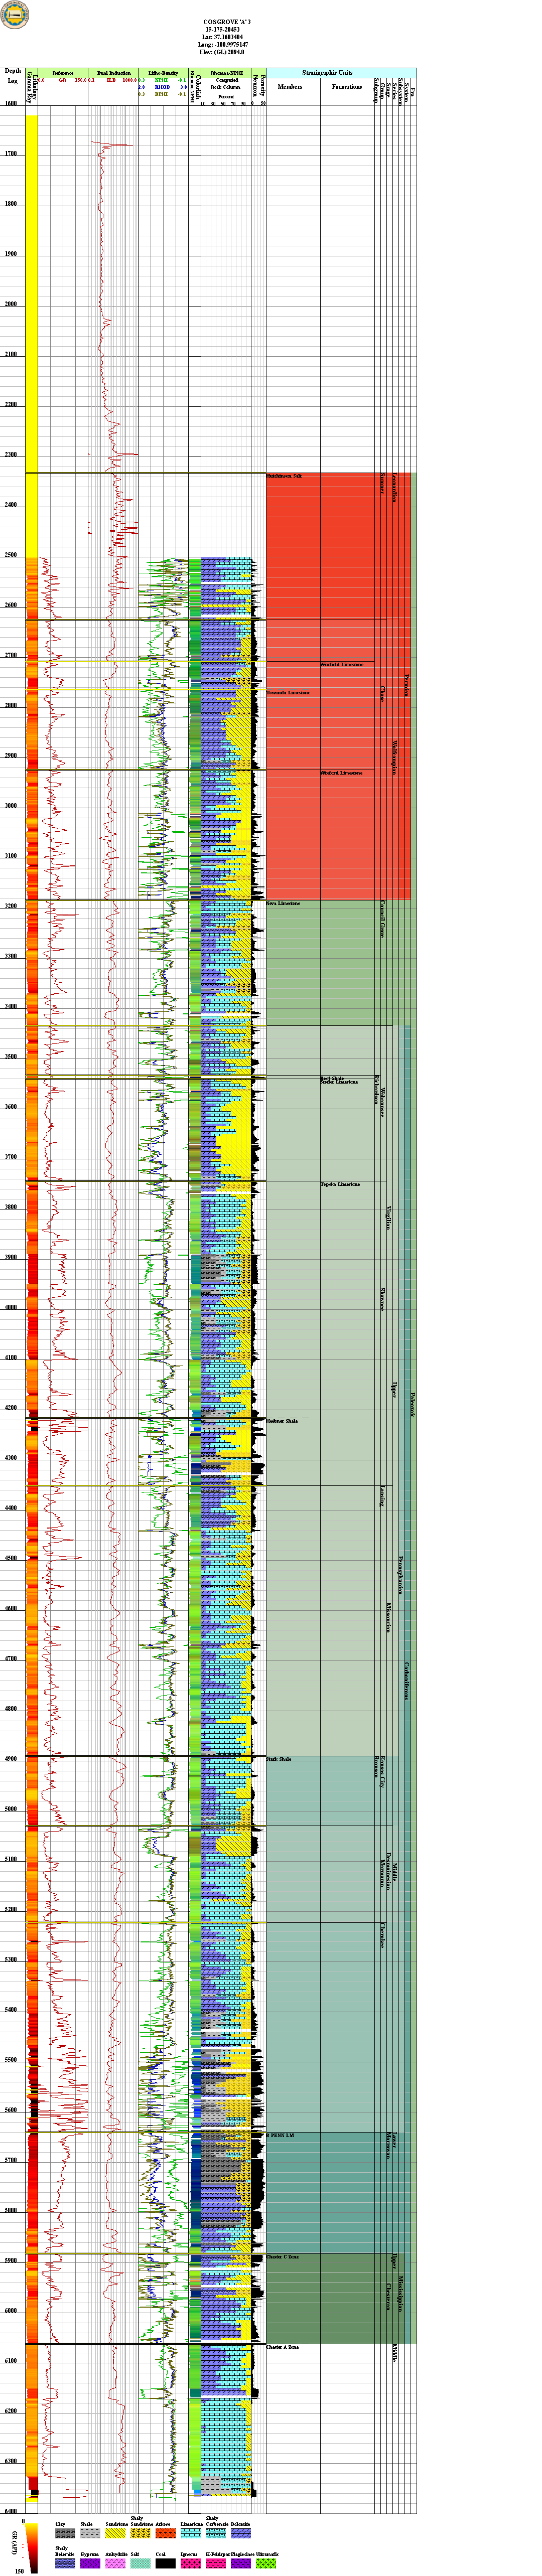
Task: Click the 5000 depth marker
Action: point(10,1809)
